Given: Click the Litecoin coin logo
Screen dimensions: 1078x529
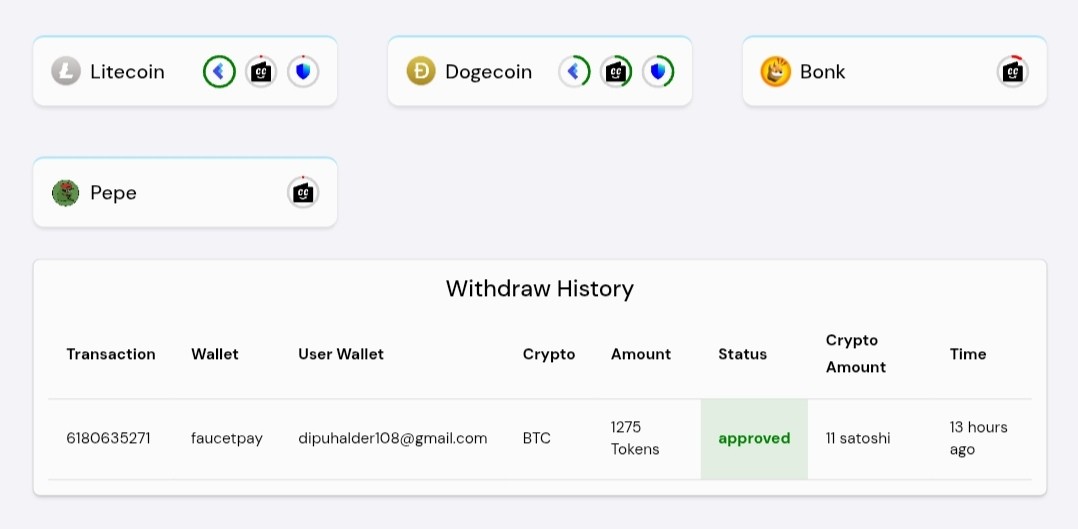Looking at the screenshot, I should [x=66, y=72].
